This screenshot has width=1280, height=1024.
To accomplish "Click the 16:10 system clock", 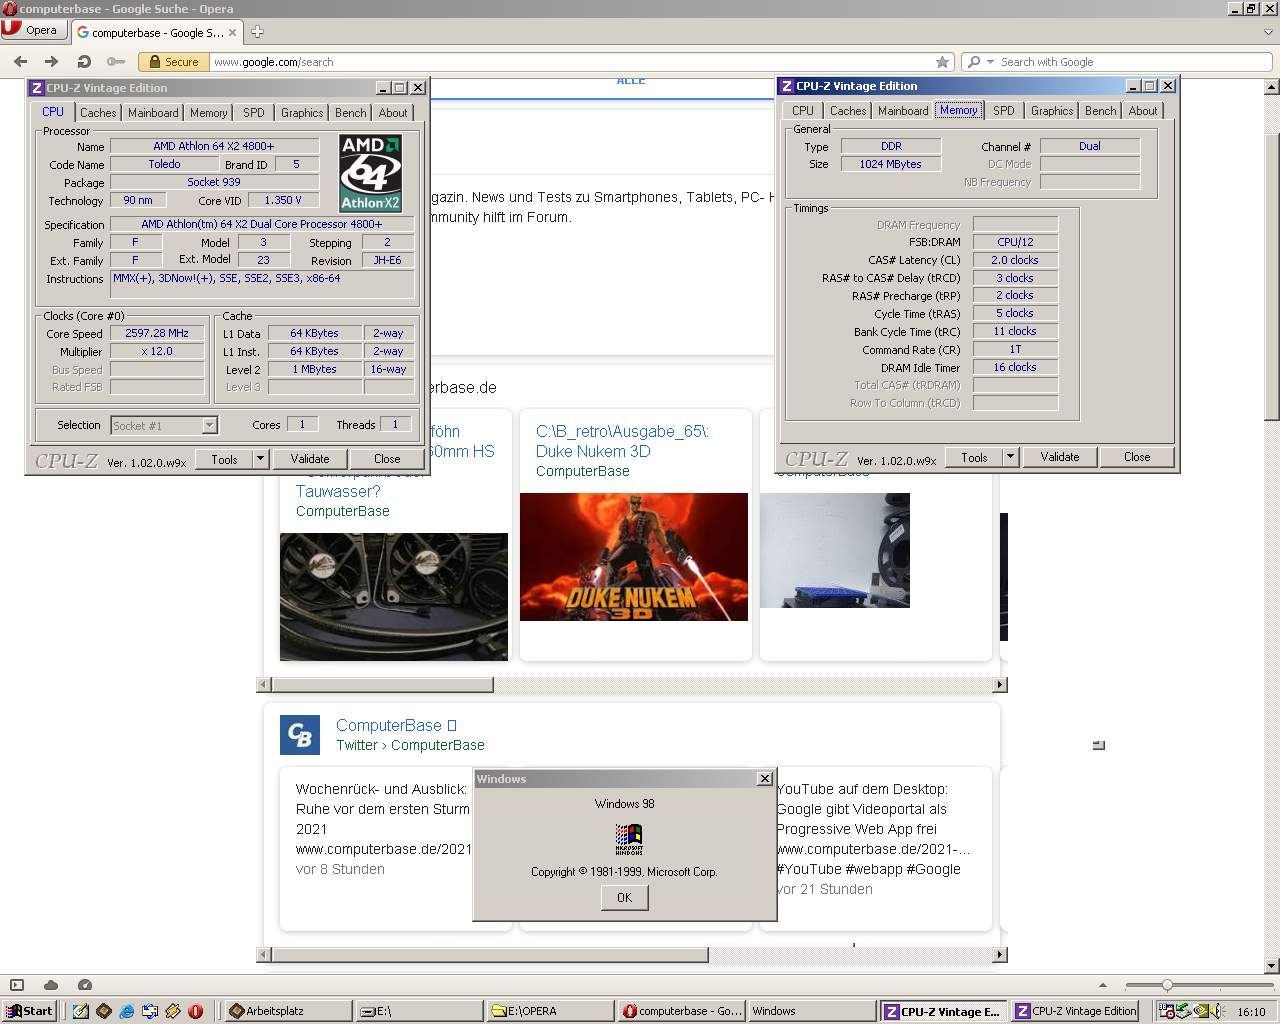I will 1251,1012.
